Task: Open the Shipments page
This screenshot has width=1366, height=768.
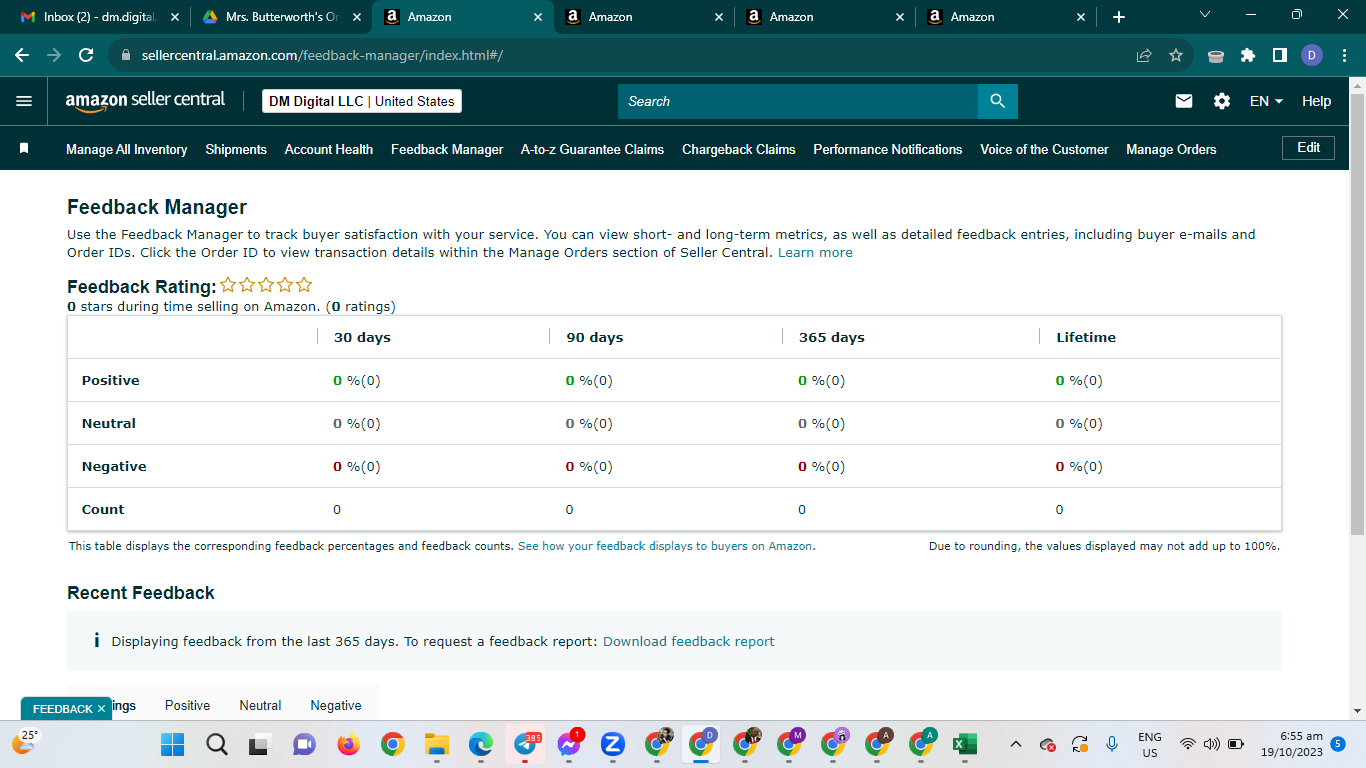Action: click(236, 149)
